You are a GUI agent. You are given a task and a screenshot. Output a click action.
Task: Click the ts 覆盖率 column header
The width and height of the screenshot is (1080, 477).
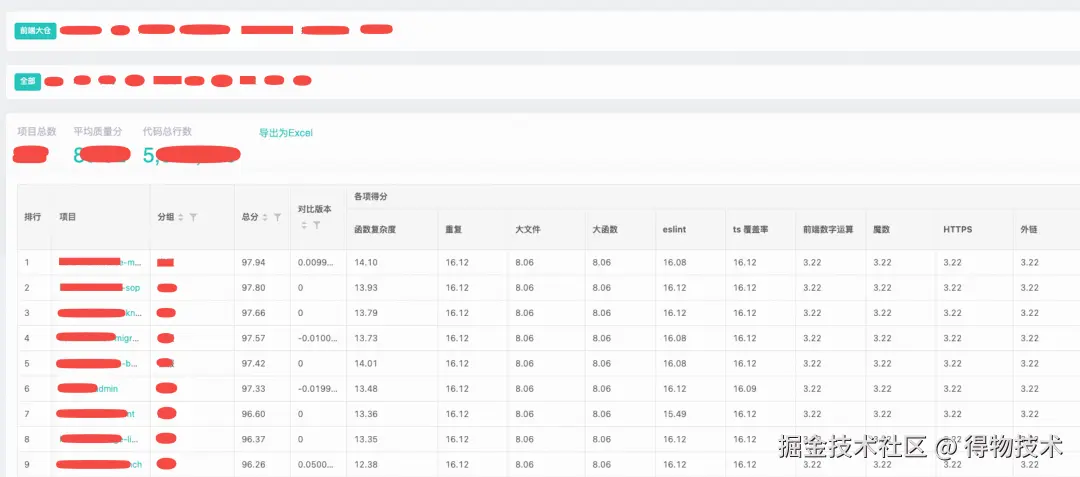click(751, 230)
